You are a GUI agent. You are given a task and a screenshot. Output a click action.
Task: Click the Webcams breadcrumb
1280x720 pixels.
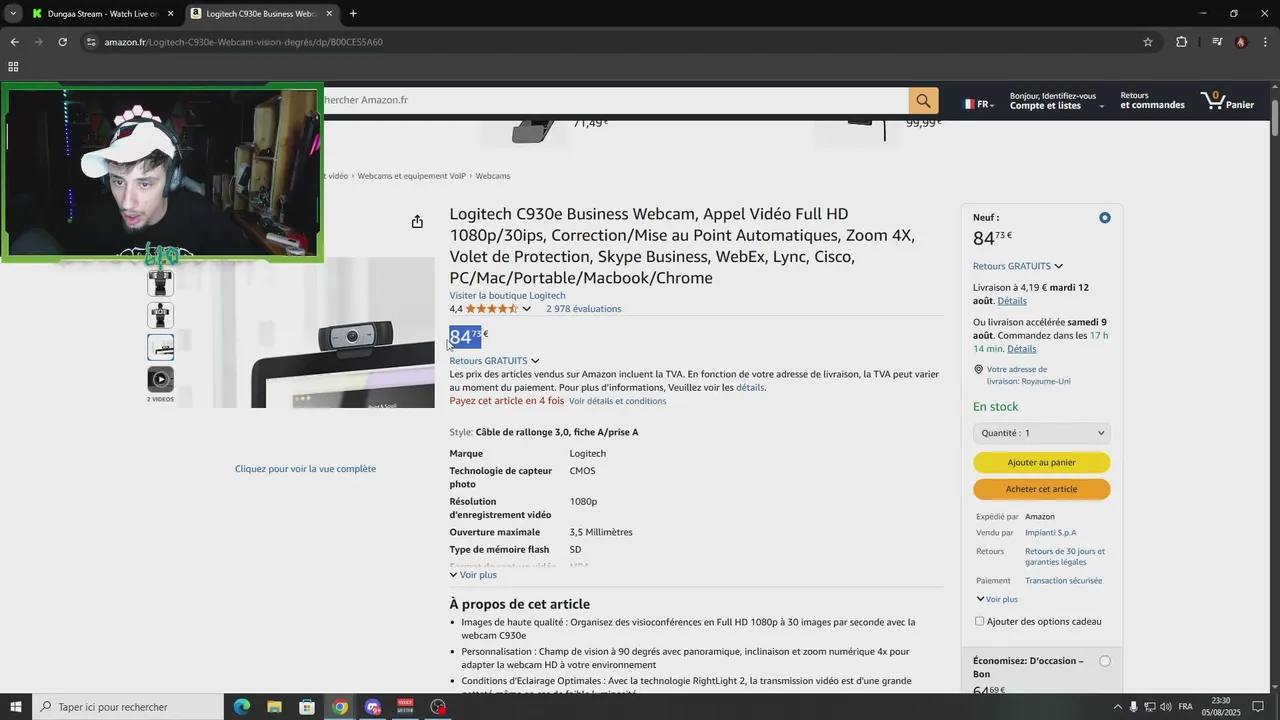coord(493,176)
